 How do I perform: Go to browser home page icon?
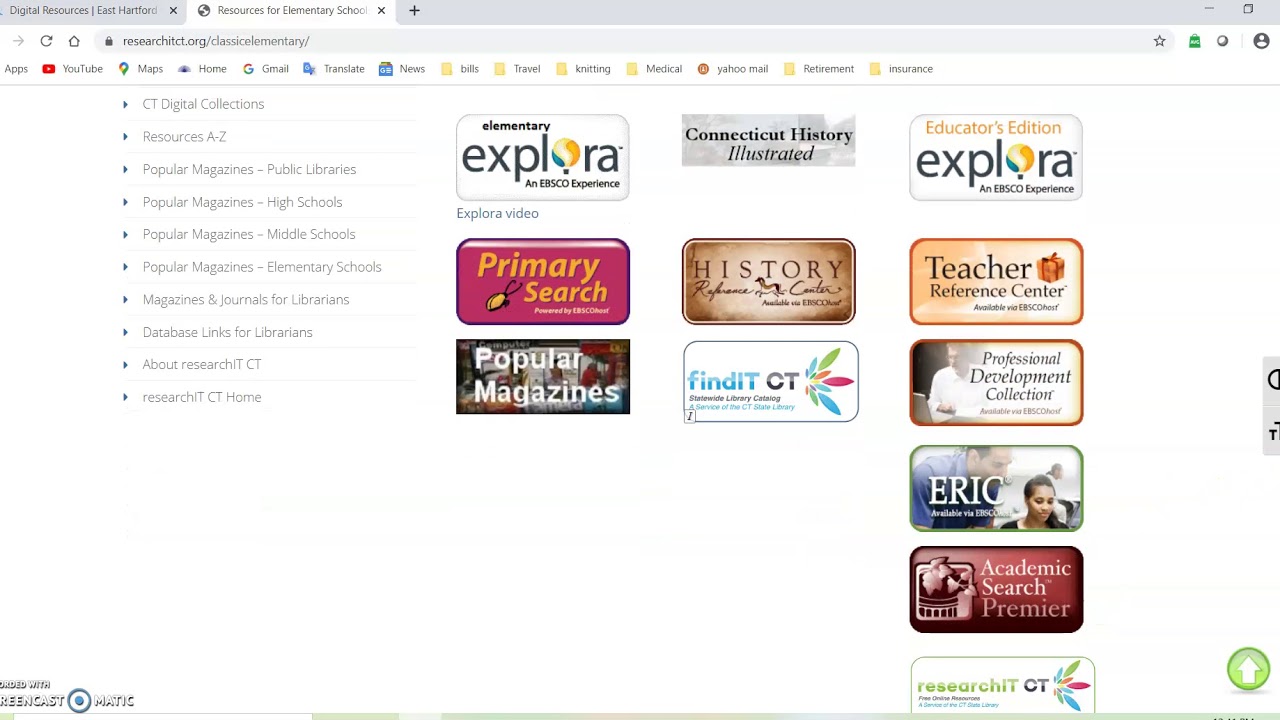click(x=74, y=41)
